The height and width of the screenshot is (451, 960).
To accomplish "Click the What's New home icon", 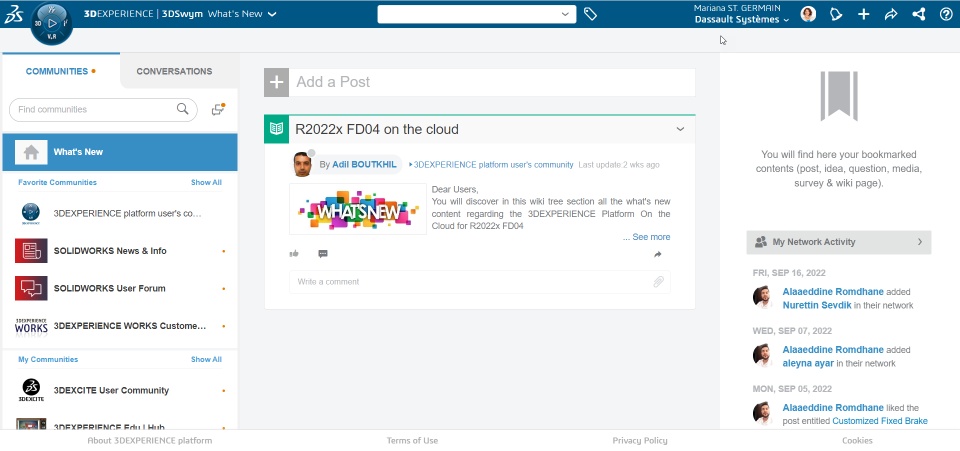I will tap(31, 152).
